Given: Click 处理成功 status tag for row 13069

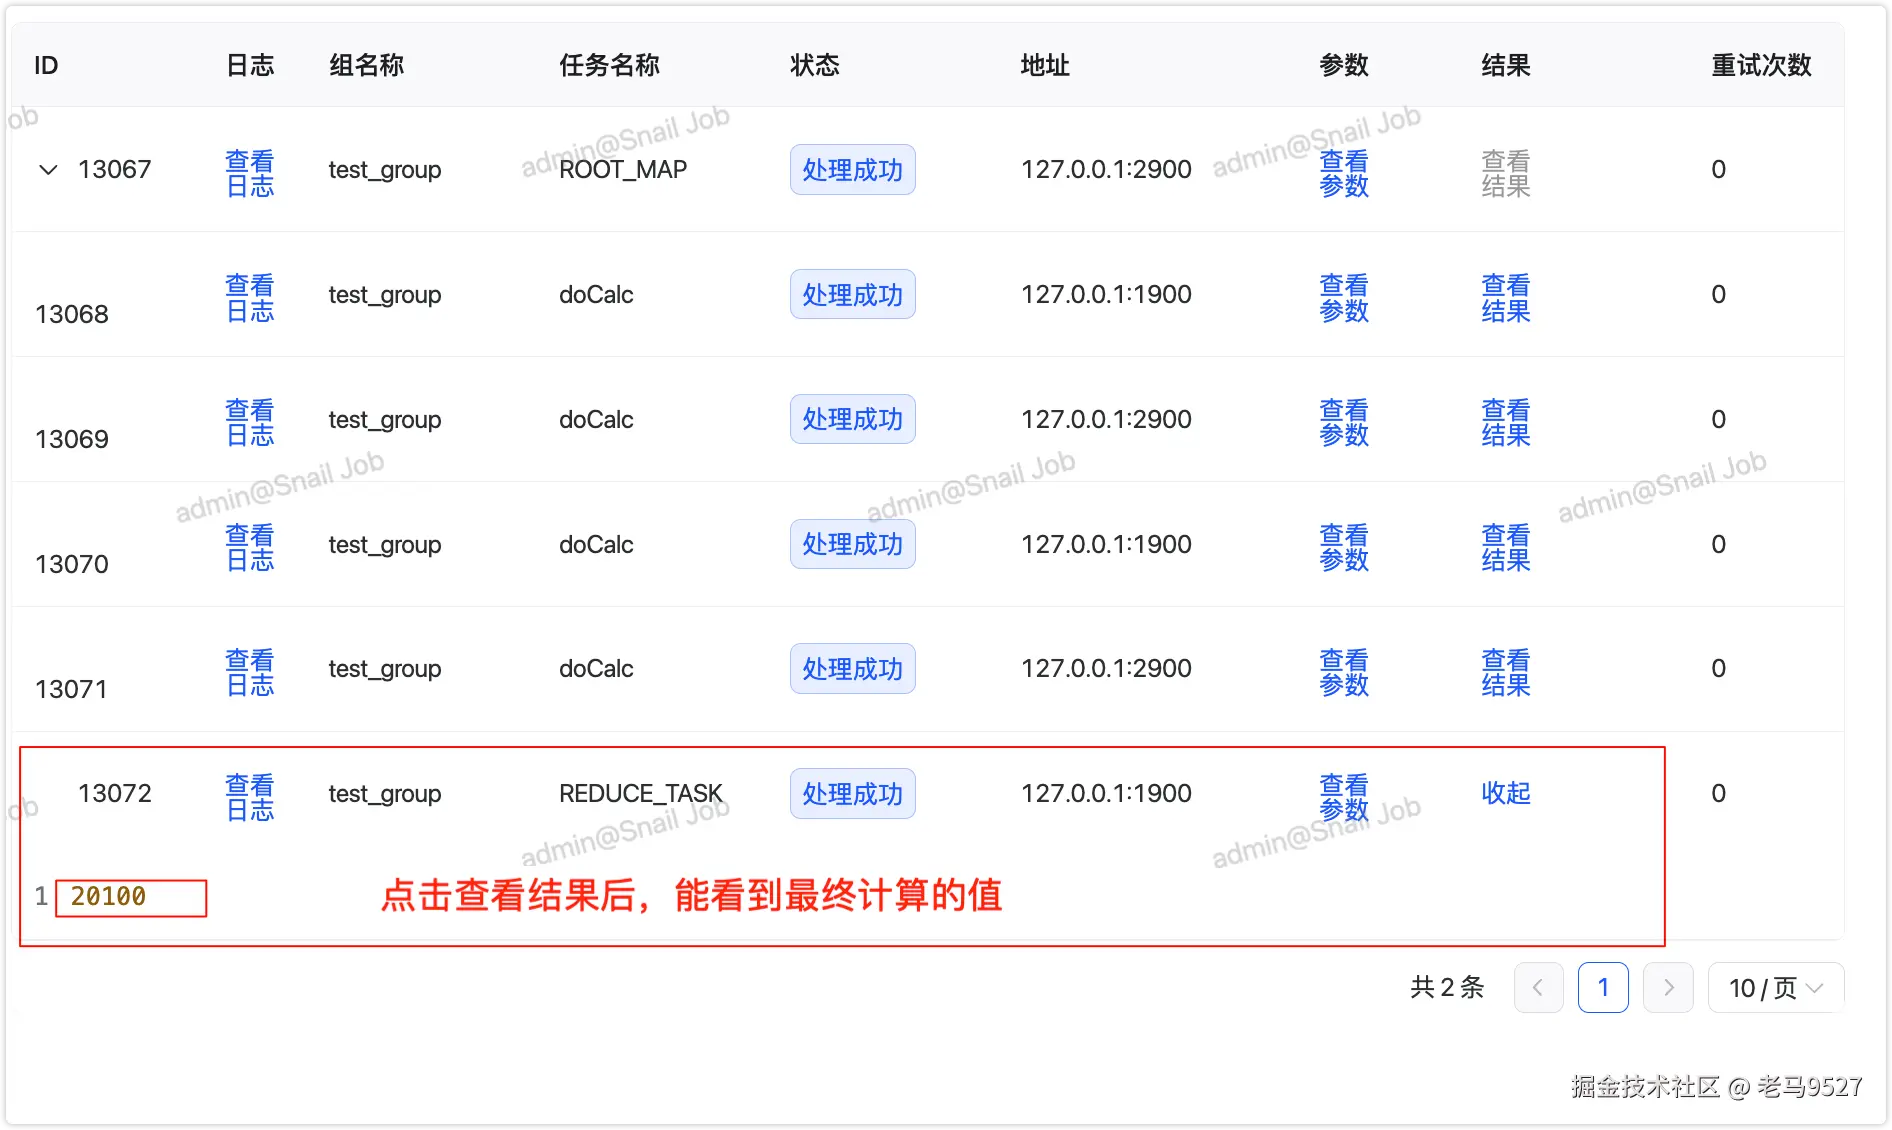Looking at the screenshot, I should pos(853,419).
